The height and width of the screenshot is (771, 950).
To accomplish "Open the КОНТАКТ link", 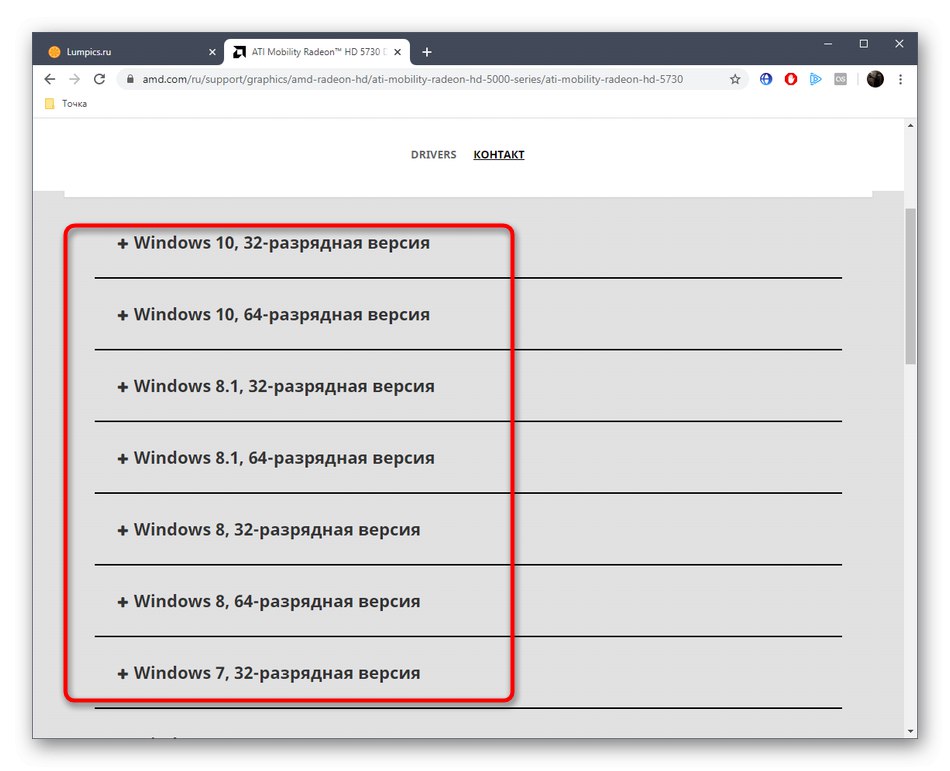I will [499, 154].
